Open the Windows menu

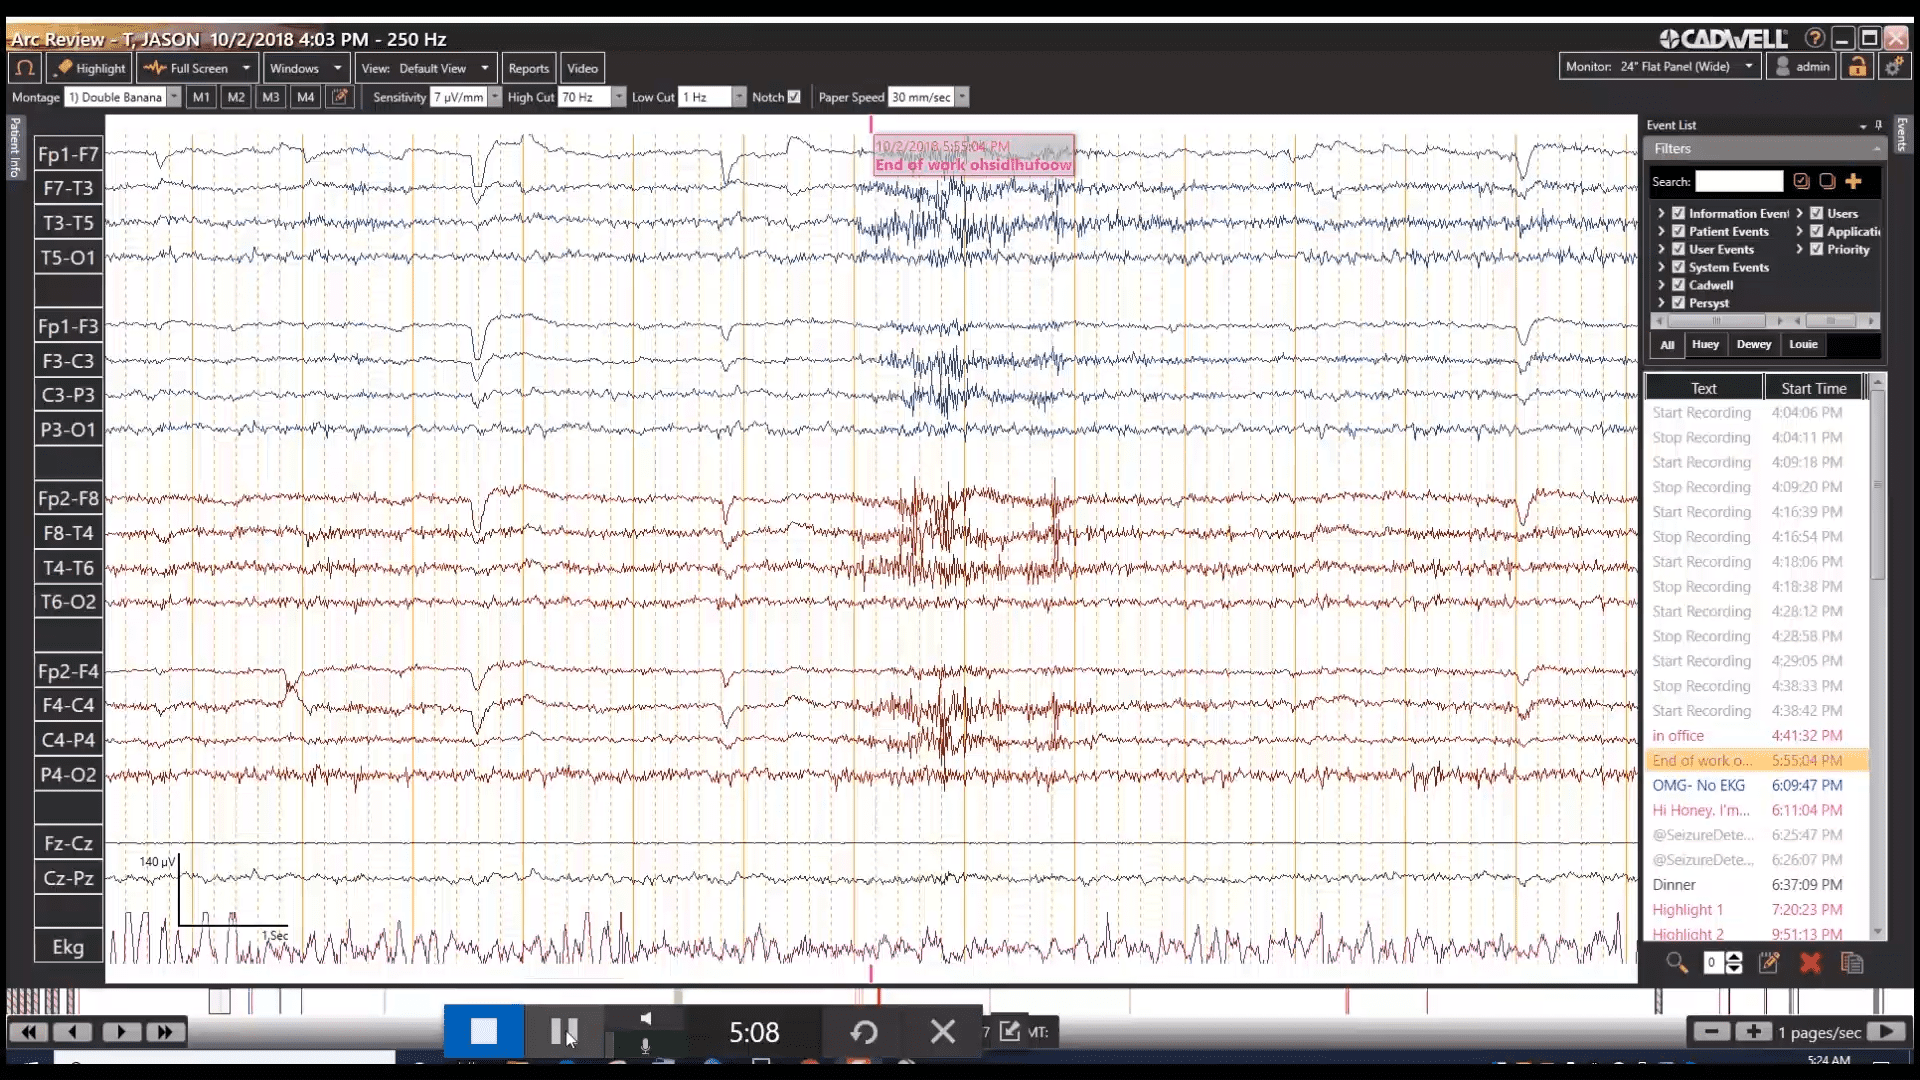(305, 68)
